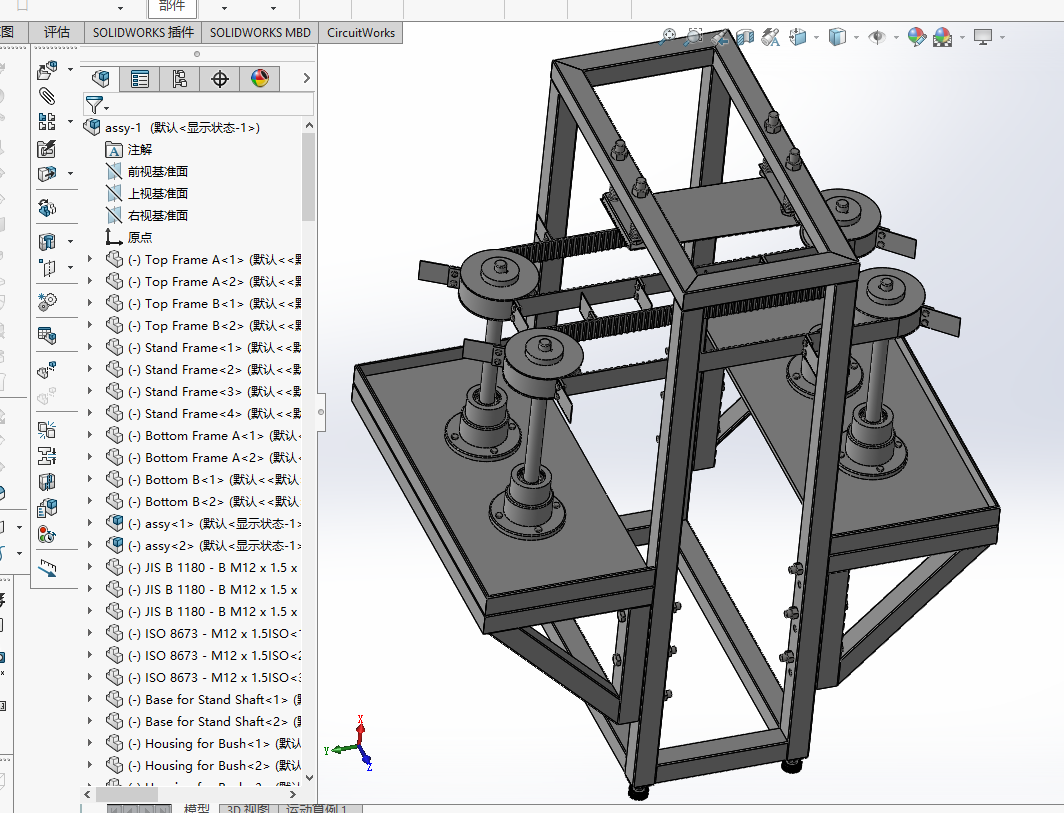The image size is (1064, 813).
Task: Click Zoom to Fit in view toolbar
Action: [668, 37]
